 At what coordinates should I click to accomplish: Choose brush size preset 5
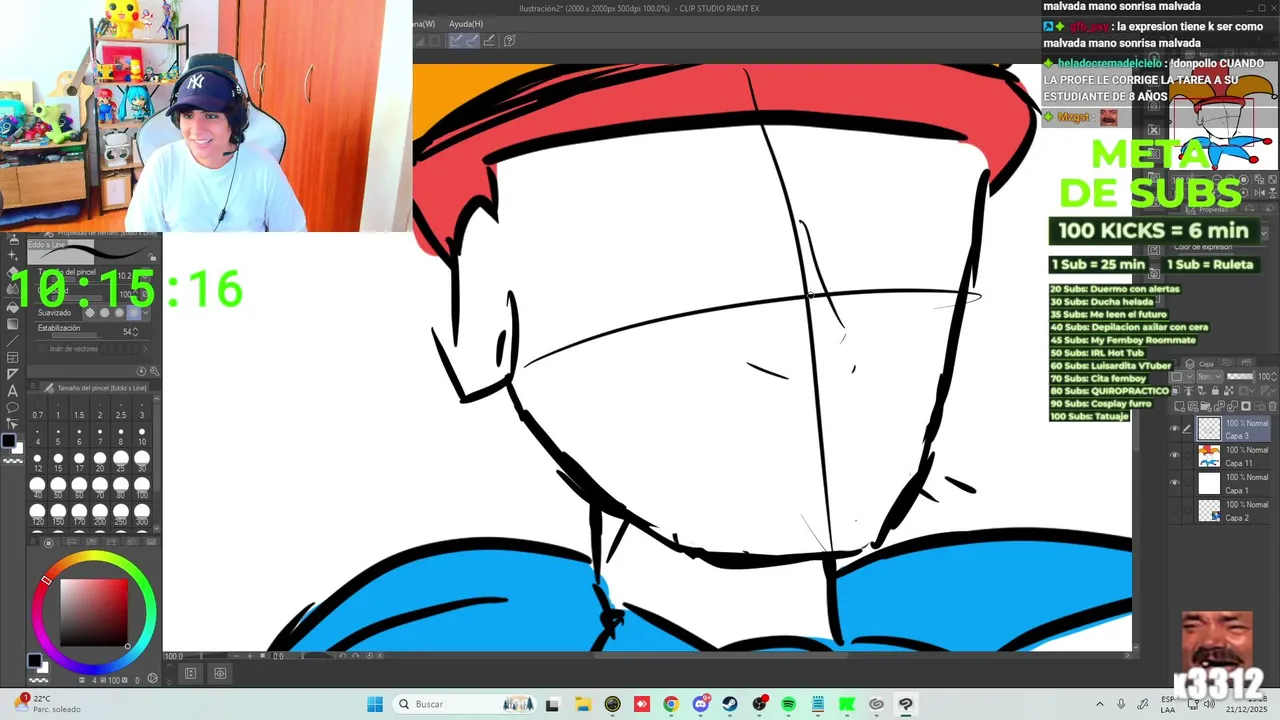[x=58, y=434]
